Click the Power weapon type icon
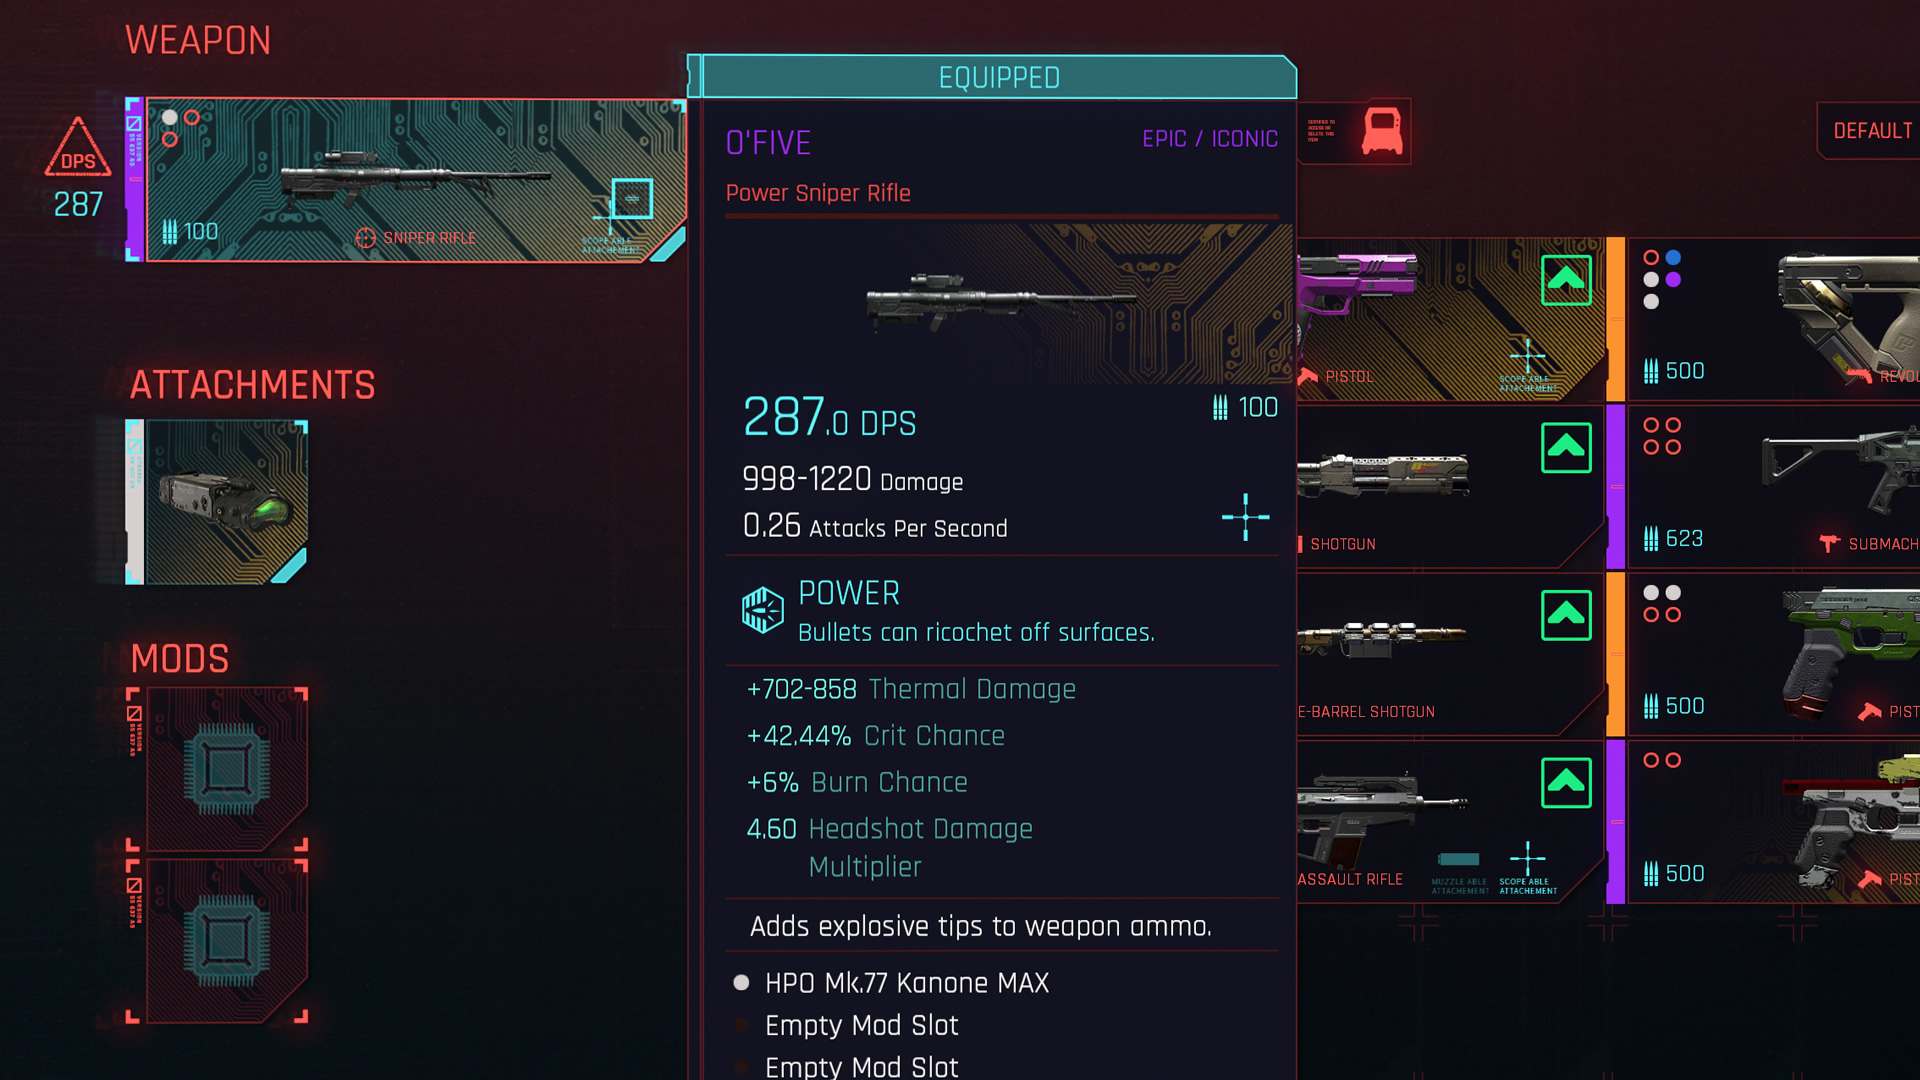Viewport: 1920px width, 1080px height. (762, 611)
